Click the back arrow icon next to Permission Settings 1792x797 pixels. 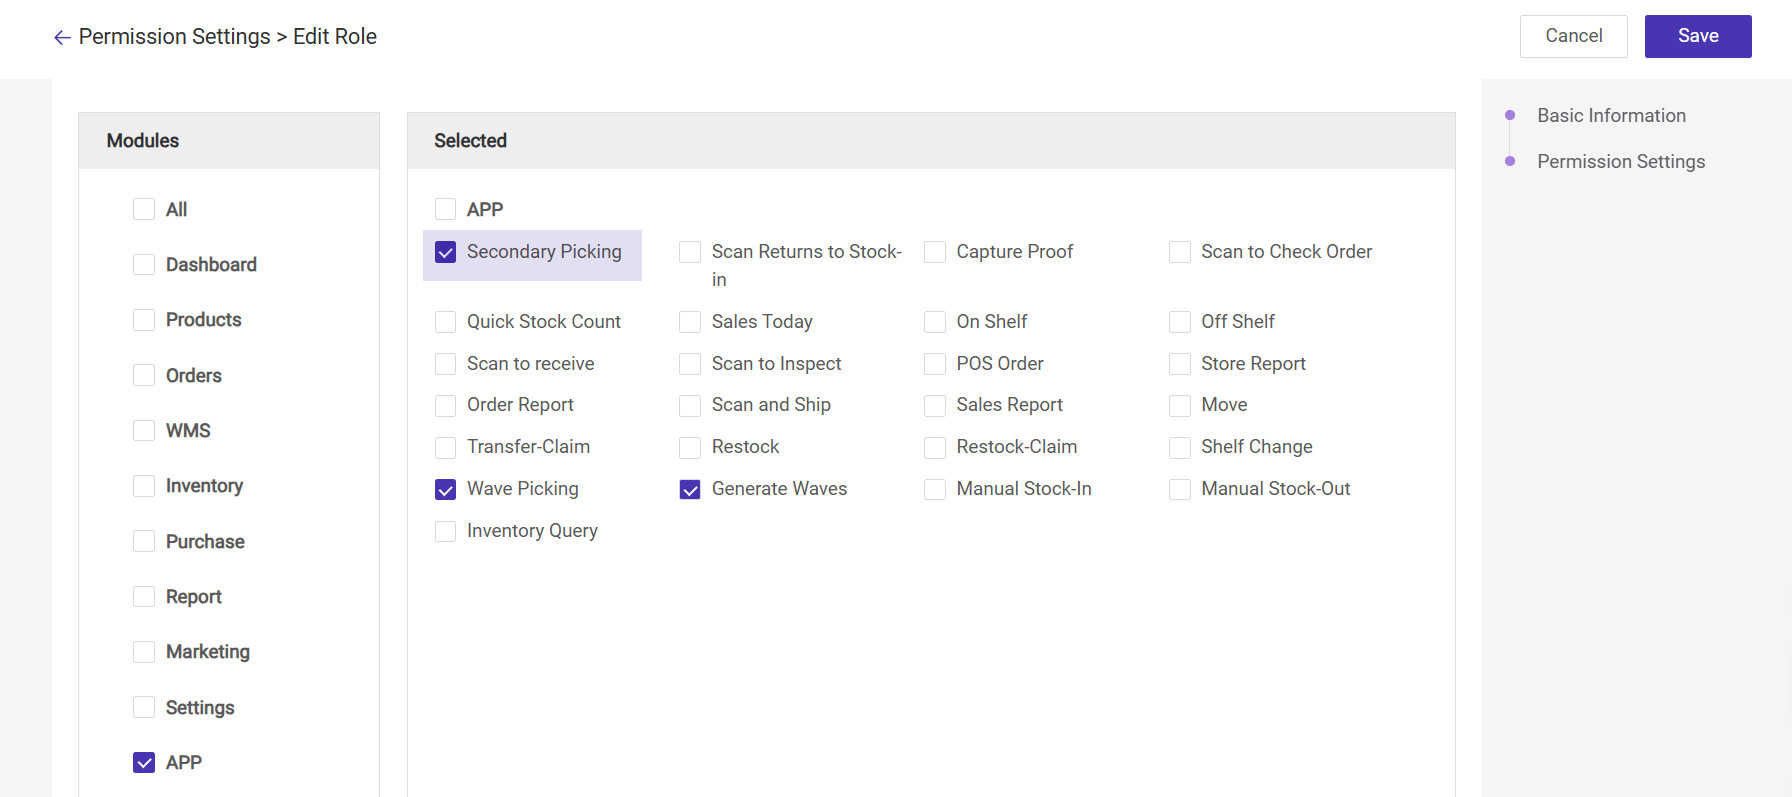point(62,38)
